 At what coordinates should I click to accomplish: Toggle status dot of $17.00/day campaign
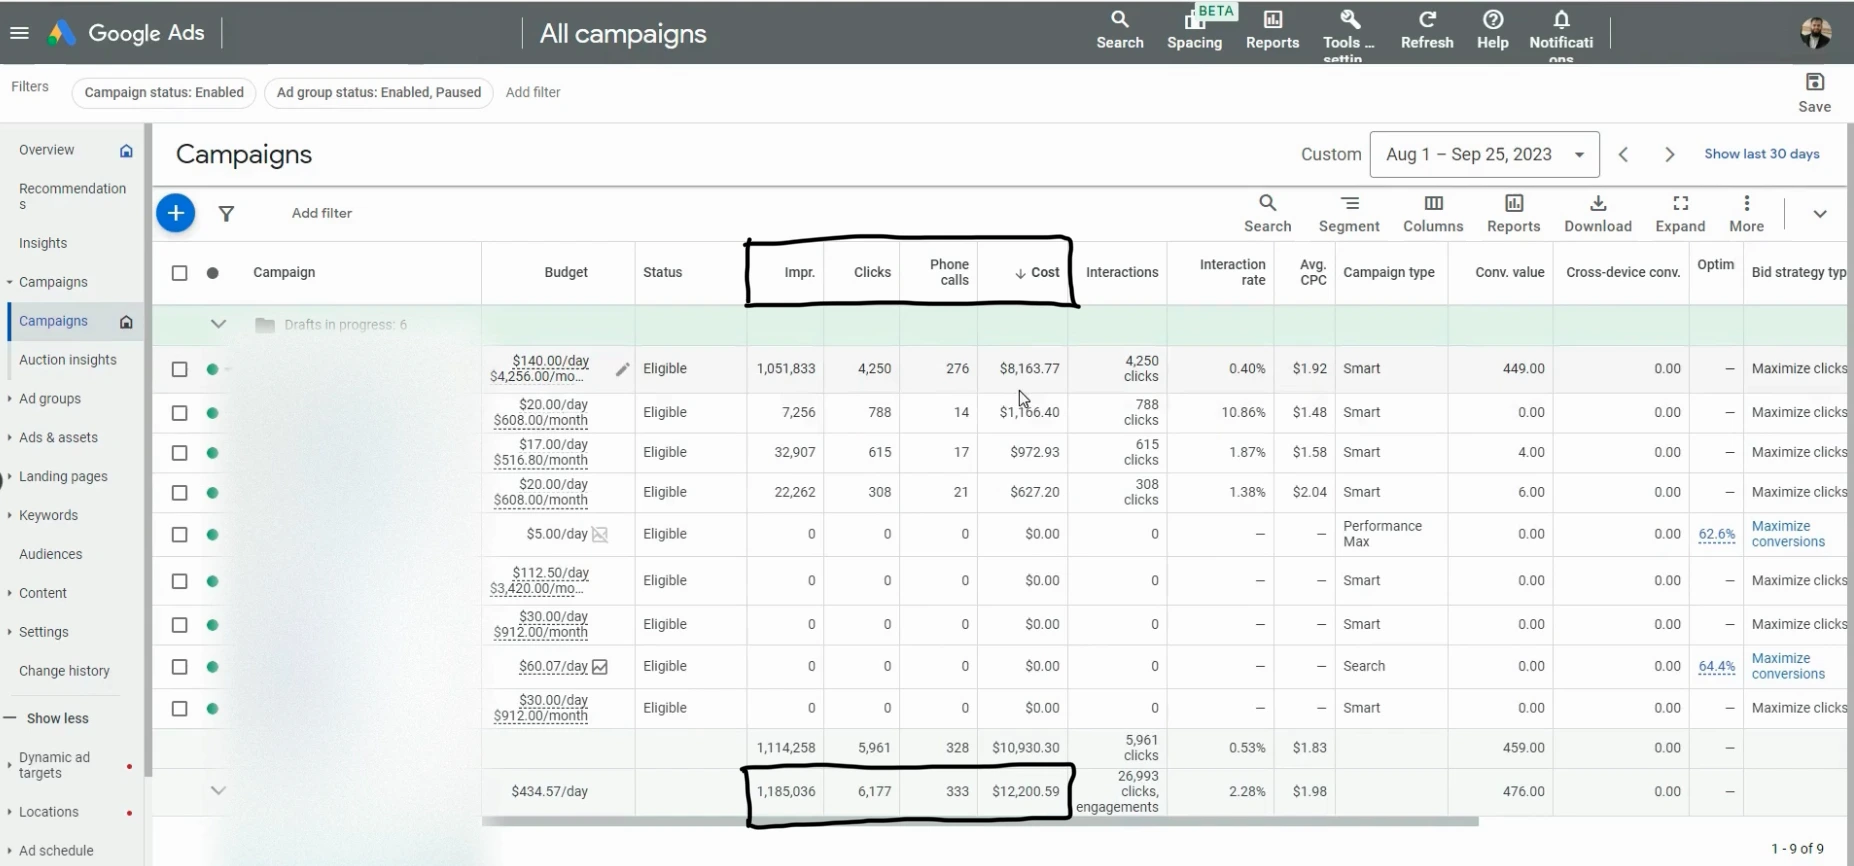pos(212,453)
